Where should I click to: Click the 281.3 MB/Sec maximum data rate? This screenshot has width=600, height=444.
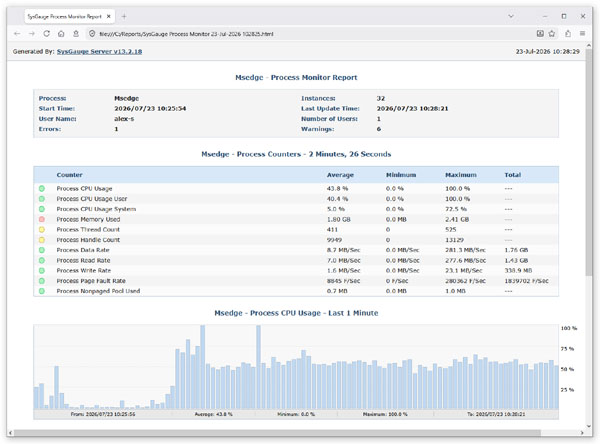click(x=465, y=250)
